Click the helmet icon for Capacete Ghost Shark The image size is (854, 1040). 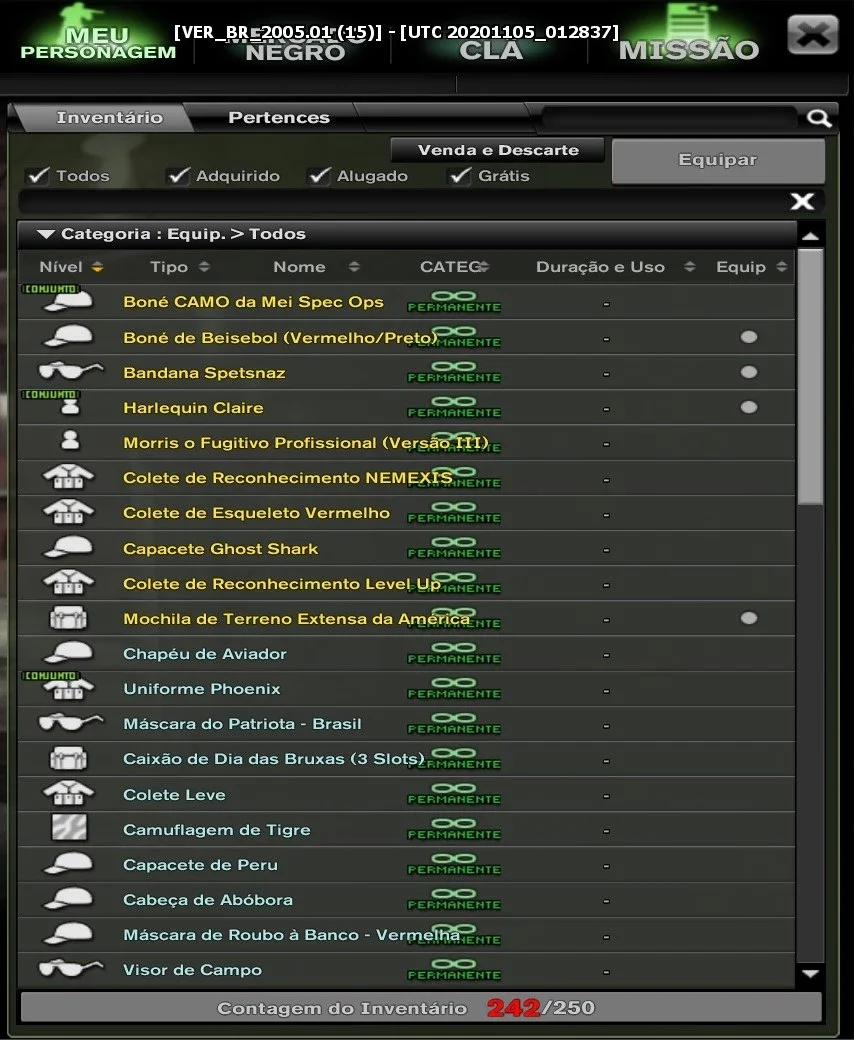point(68,547)
